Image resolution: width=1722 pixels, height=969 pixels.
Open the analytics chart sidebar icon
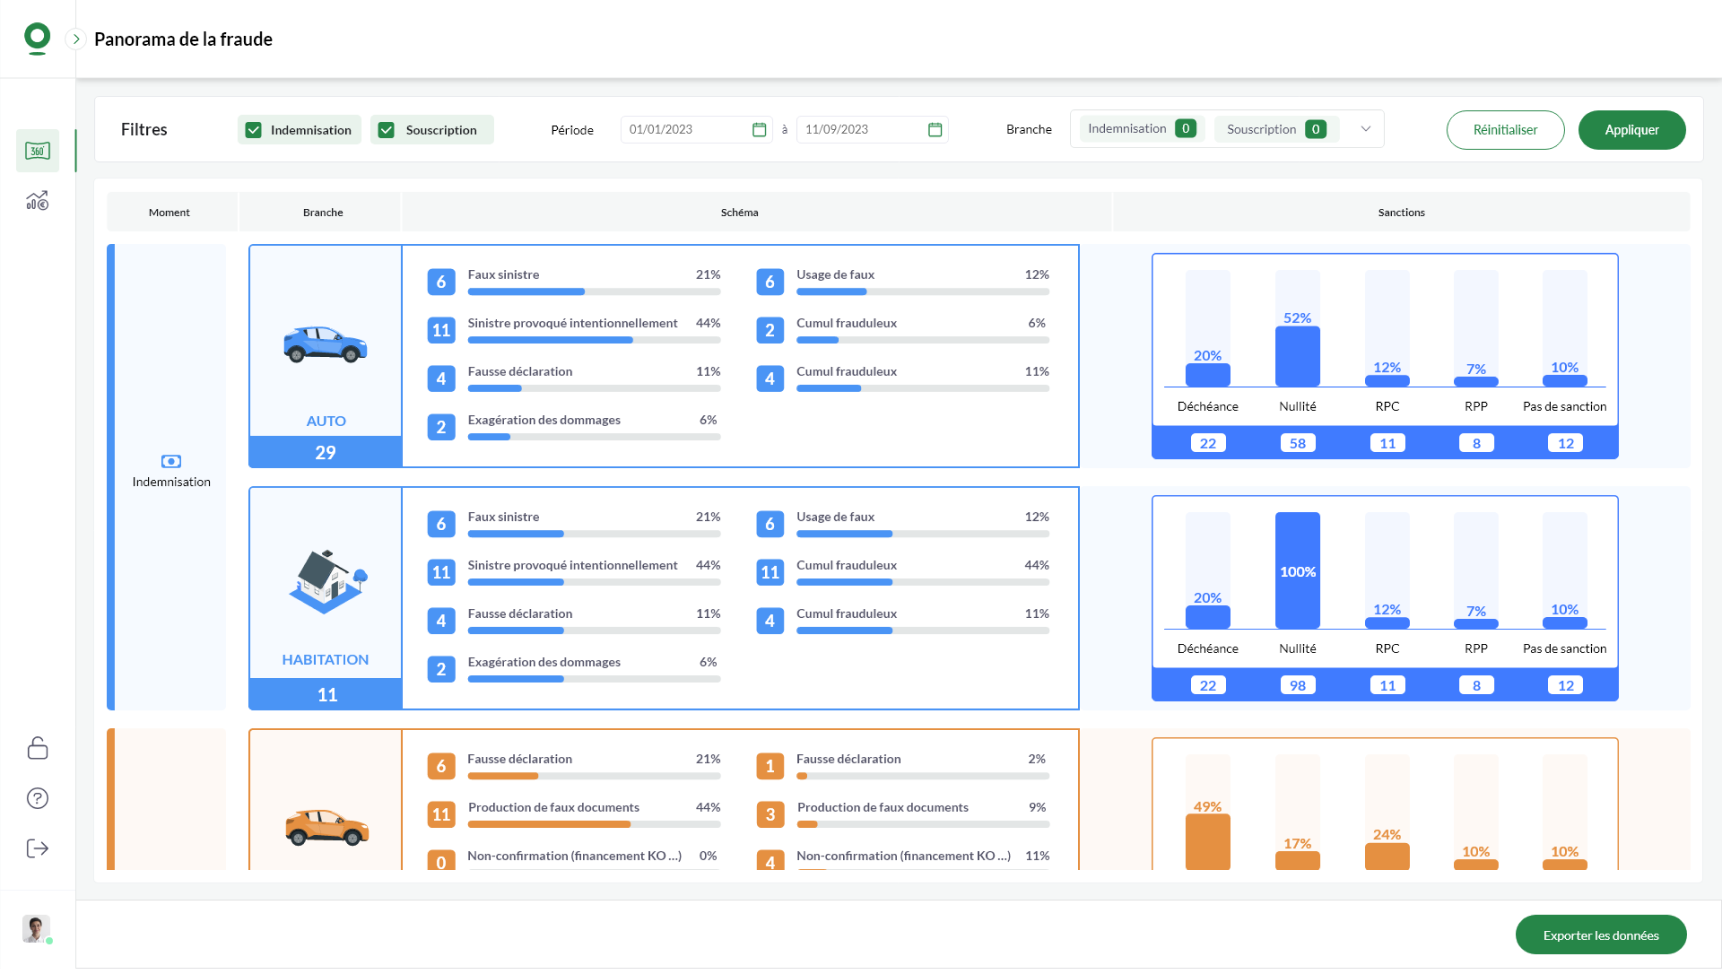click(x=37, y=201)
